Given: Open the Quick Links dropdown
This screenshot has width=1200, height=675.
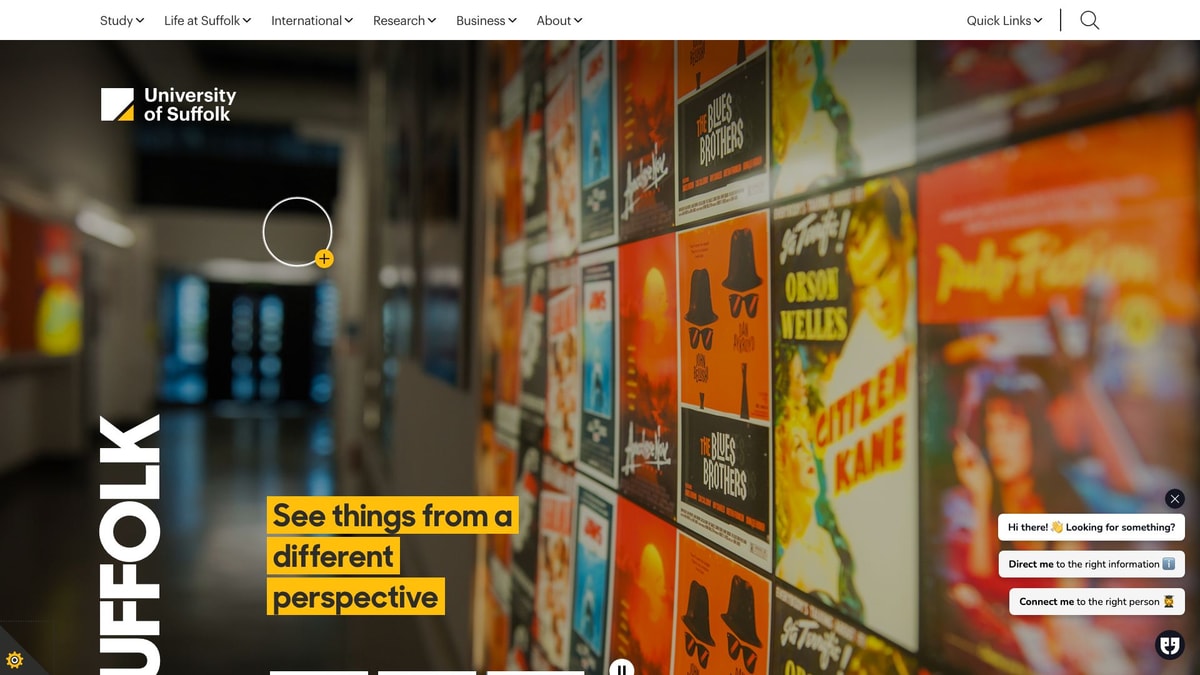Looking at the screenshot, I should [1005, 20].
